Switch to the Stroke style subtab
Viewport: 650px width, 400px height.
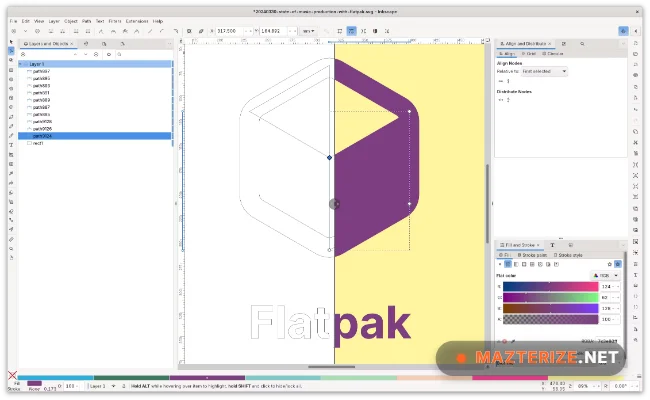coord(568,255)
